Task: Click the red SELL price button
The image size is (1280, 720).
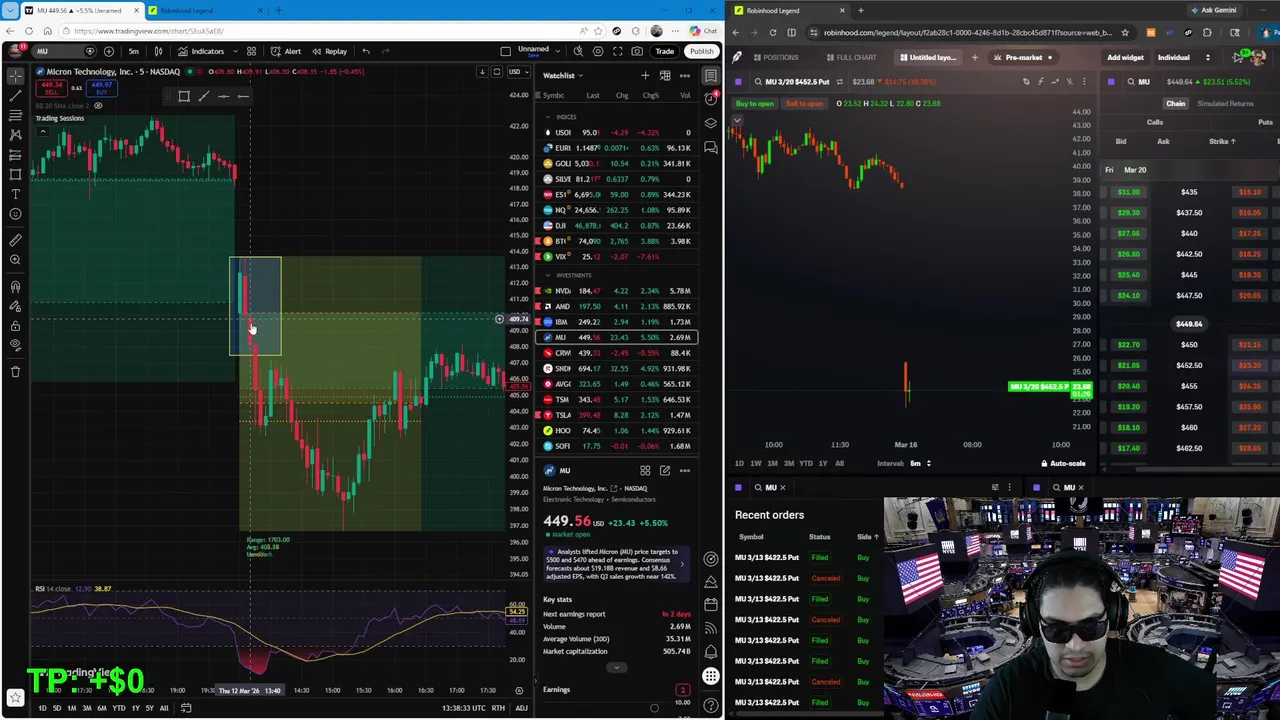Action: point(50,88)
